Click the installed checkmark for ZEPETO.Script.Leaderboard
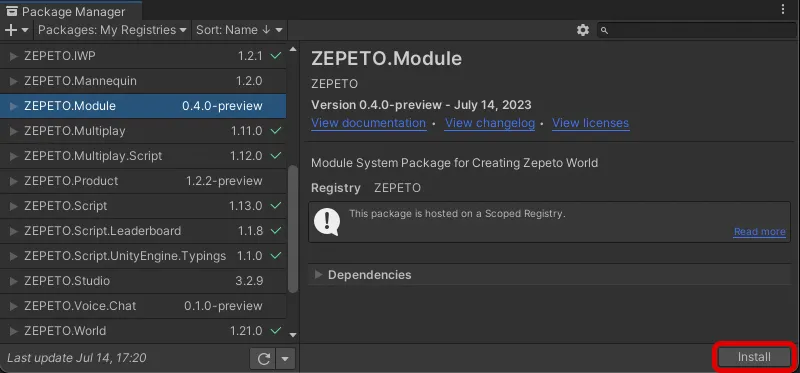 (x=276, y=231)
